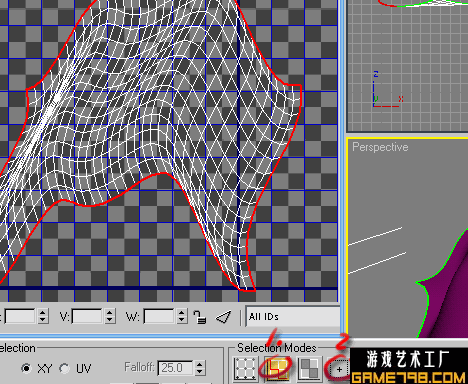This screenshot has width=468, height=384.
Task: Select the UV soft selection radio
Action: [64, 368]
